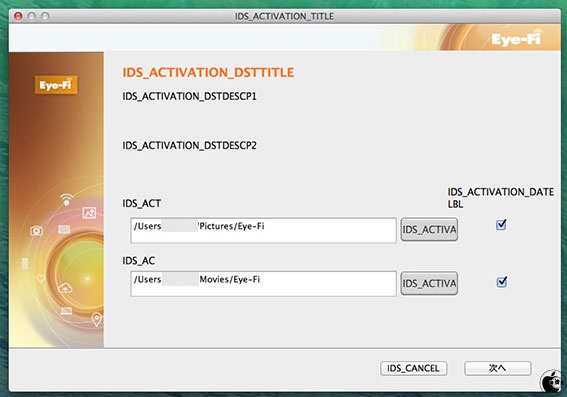This screenshot has height=397, width=567.
Task: Click the Eye-Fi logo in sidebar
Action: tap(56, 85)
